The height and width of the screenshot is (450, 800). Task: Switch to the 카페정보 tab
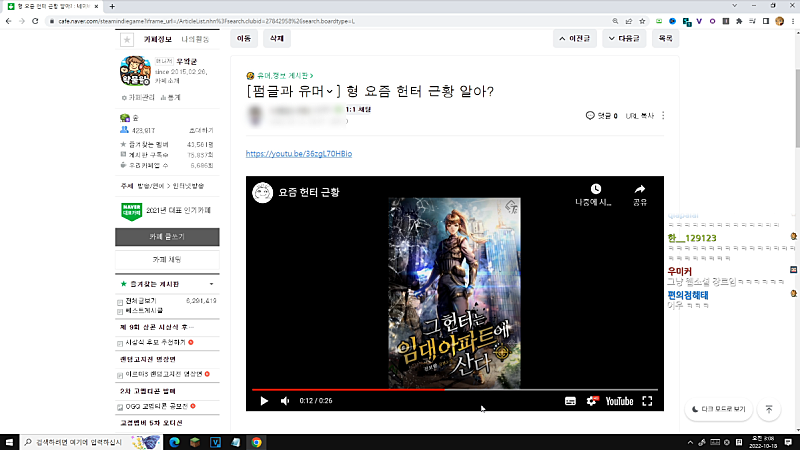point(158,39)
